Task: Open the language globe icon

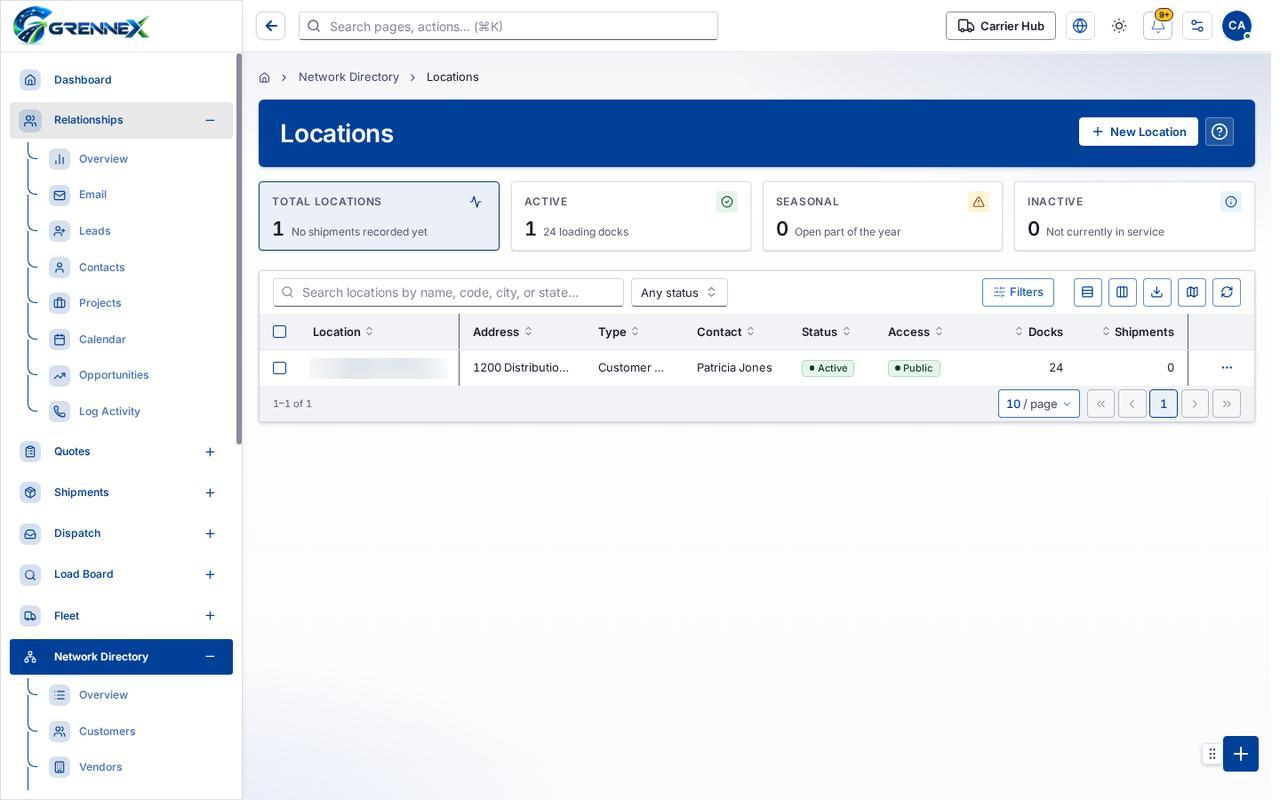Action: pos(1080,26)
